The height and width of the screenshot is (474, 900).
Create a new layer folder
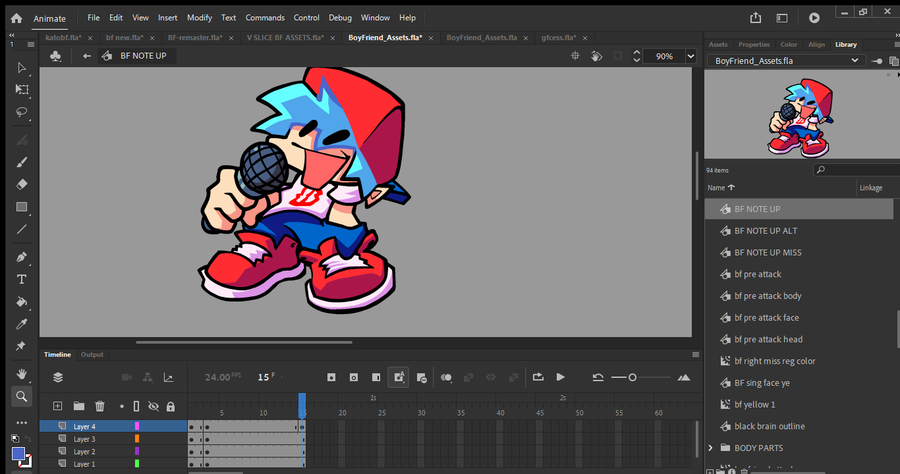(x=79, y=406)
